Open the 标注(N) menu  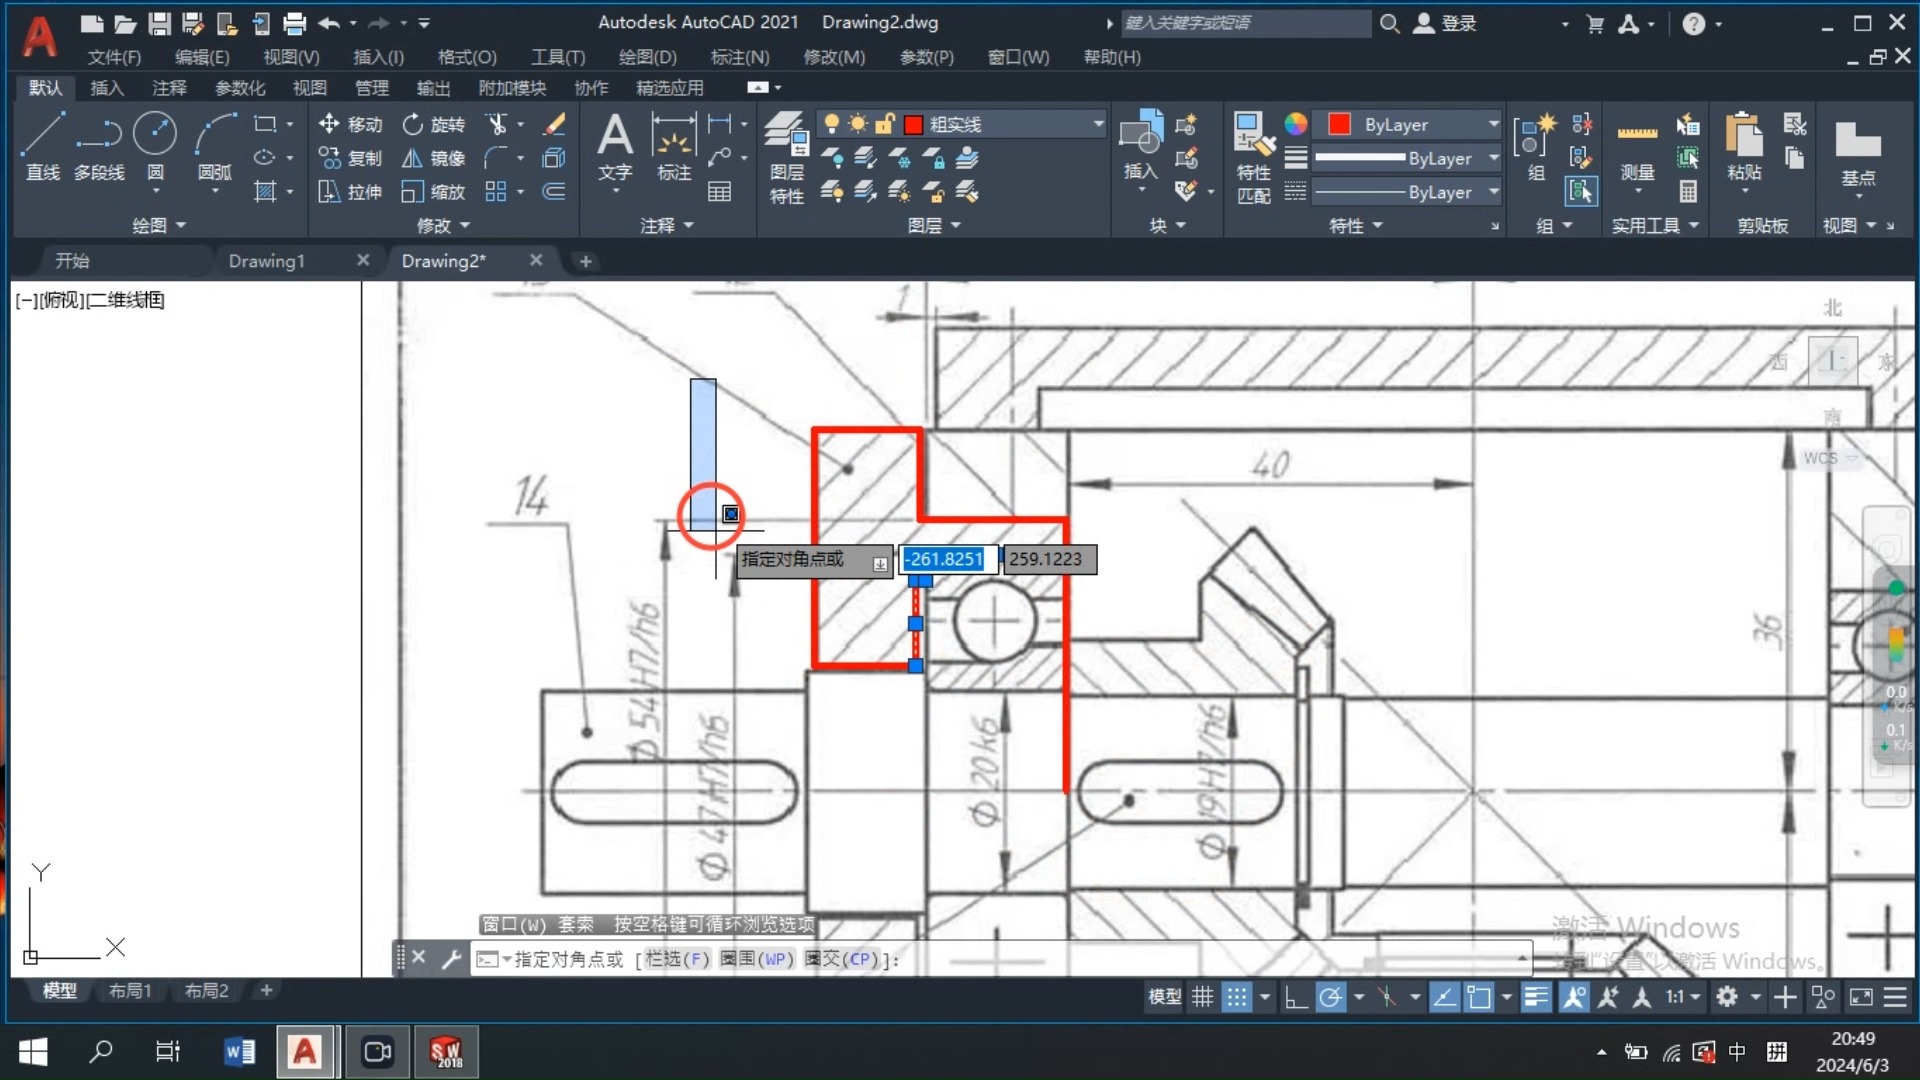[740, 57]
